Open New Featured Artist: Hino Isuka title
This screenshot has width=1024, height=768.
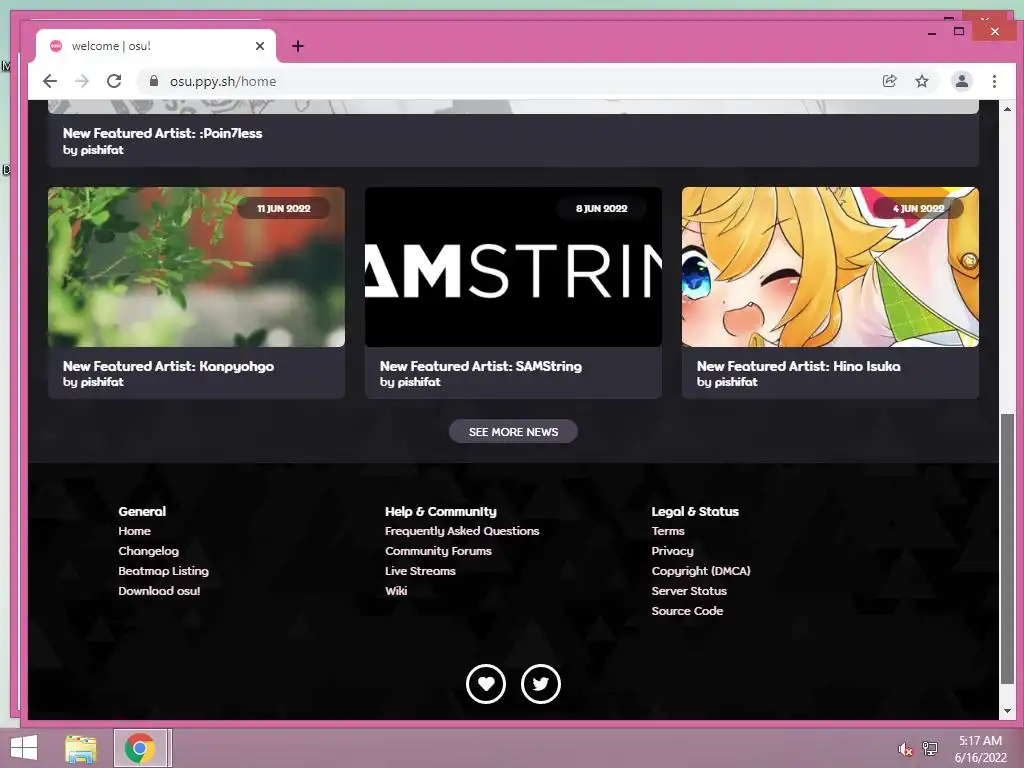point(799,366)
